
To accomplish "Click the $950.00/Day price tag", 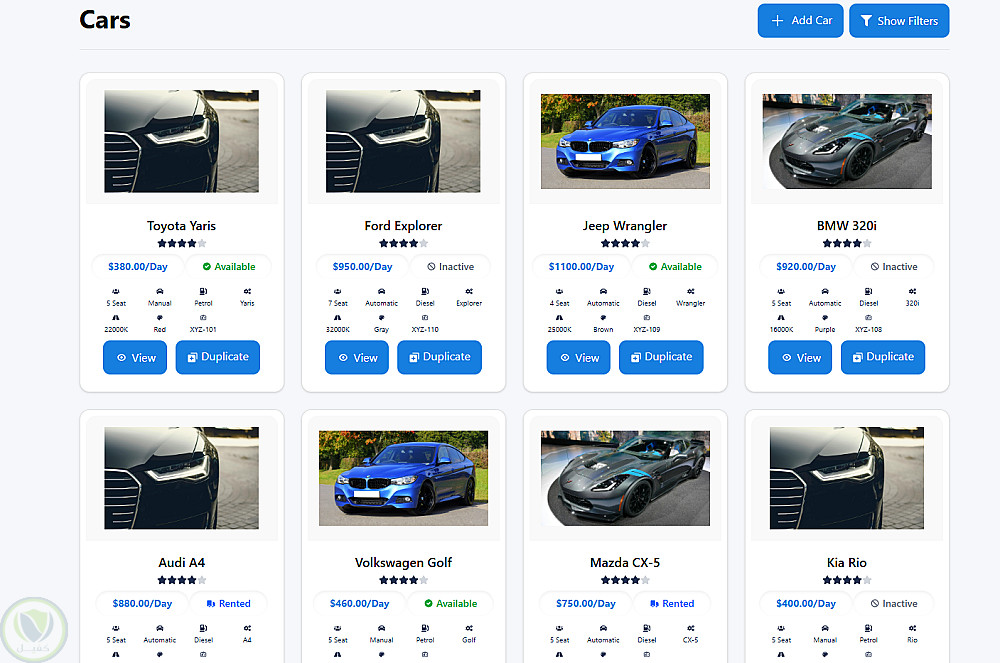I will click(x=362, y=266).
